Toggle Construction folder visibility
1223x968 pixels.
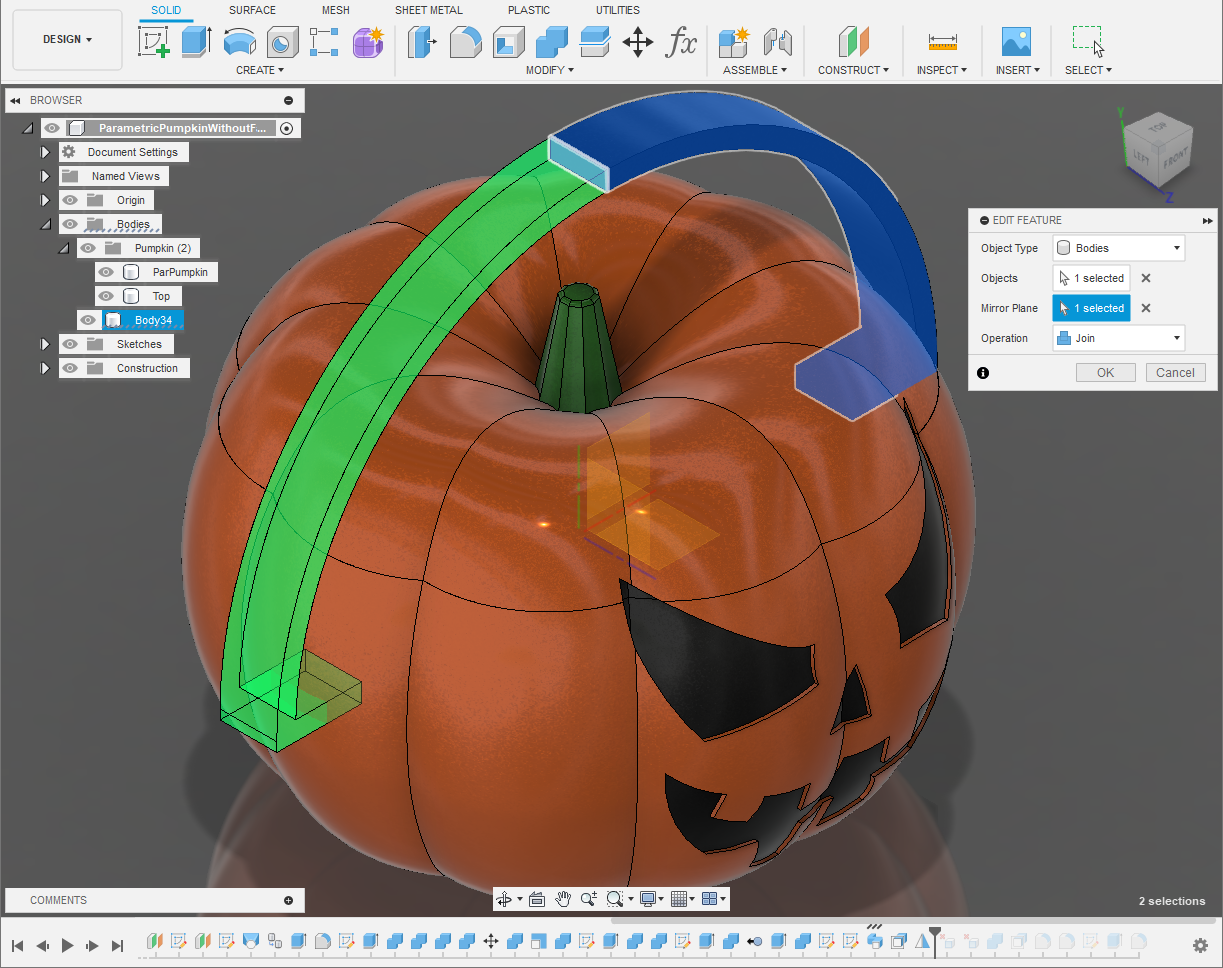(x=70, y=368)
